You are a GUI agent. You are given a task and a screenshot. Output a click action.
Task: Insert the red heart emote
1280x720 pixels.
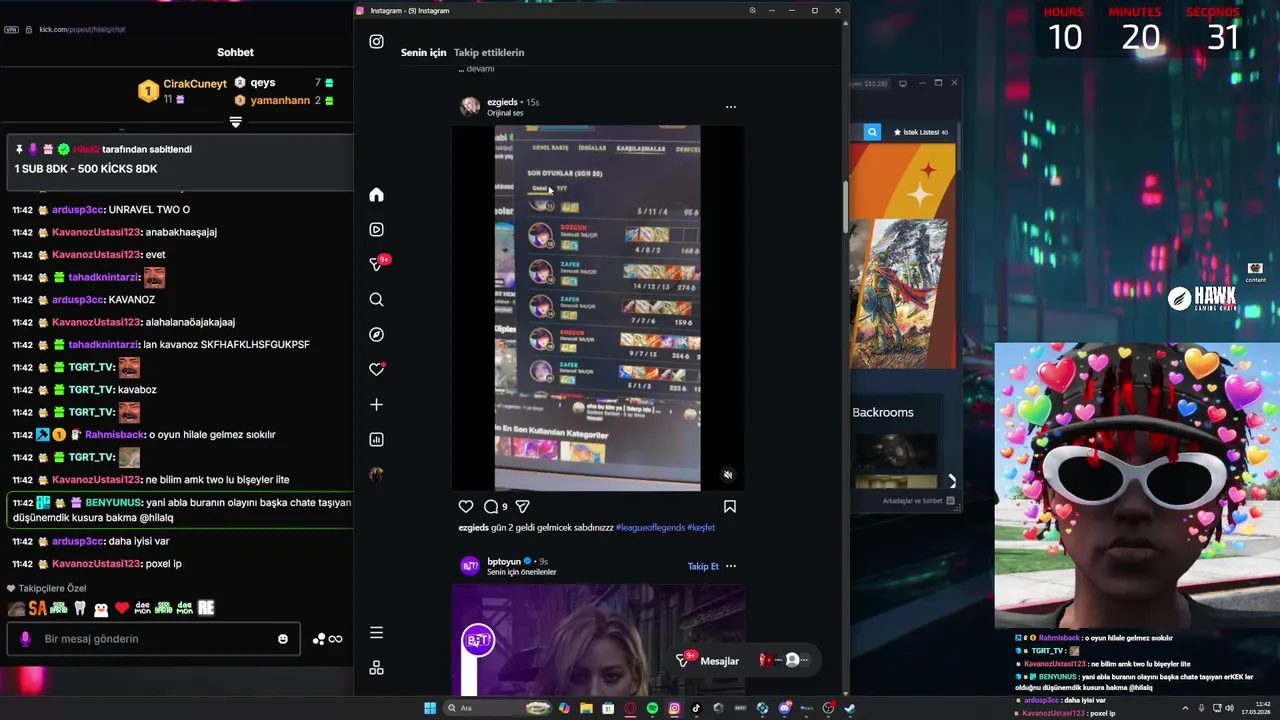(122, 608)
